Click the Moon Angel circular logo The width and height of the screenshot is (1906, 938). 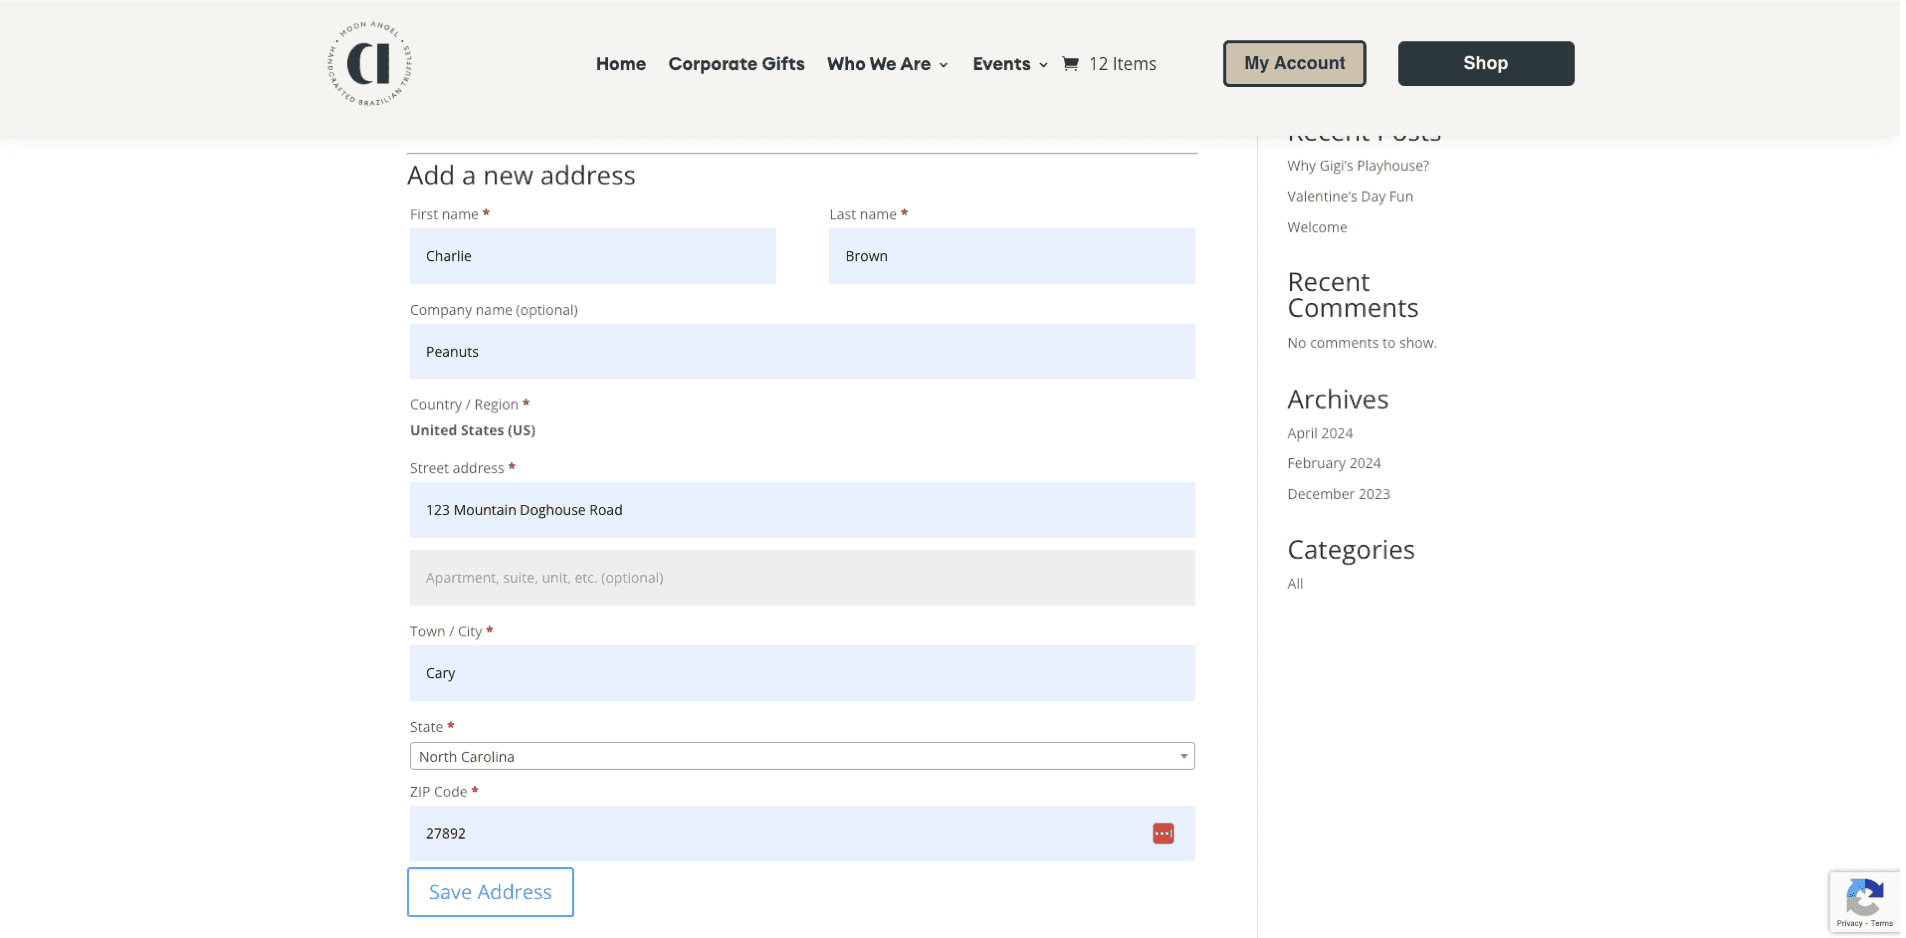click(x=370, y=64)
